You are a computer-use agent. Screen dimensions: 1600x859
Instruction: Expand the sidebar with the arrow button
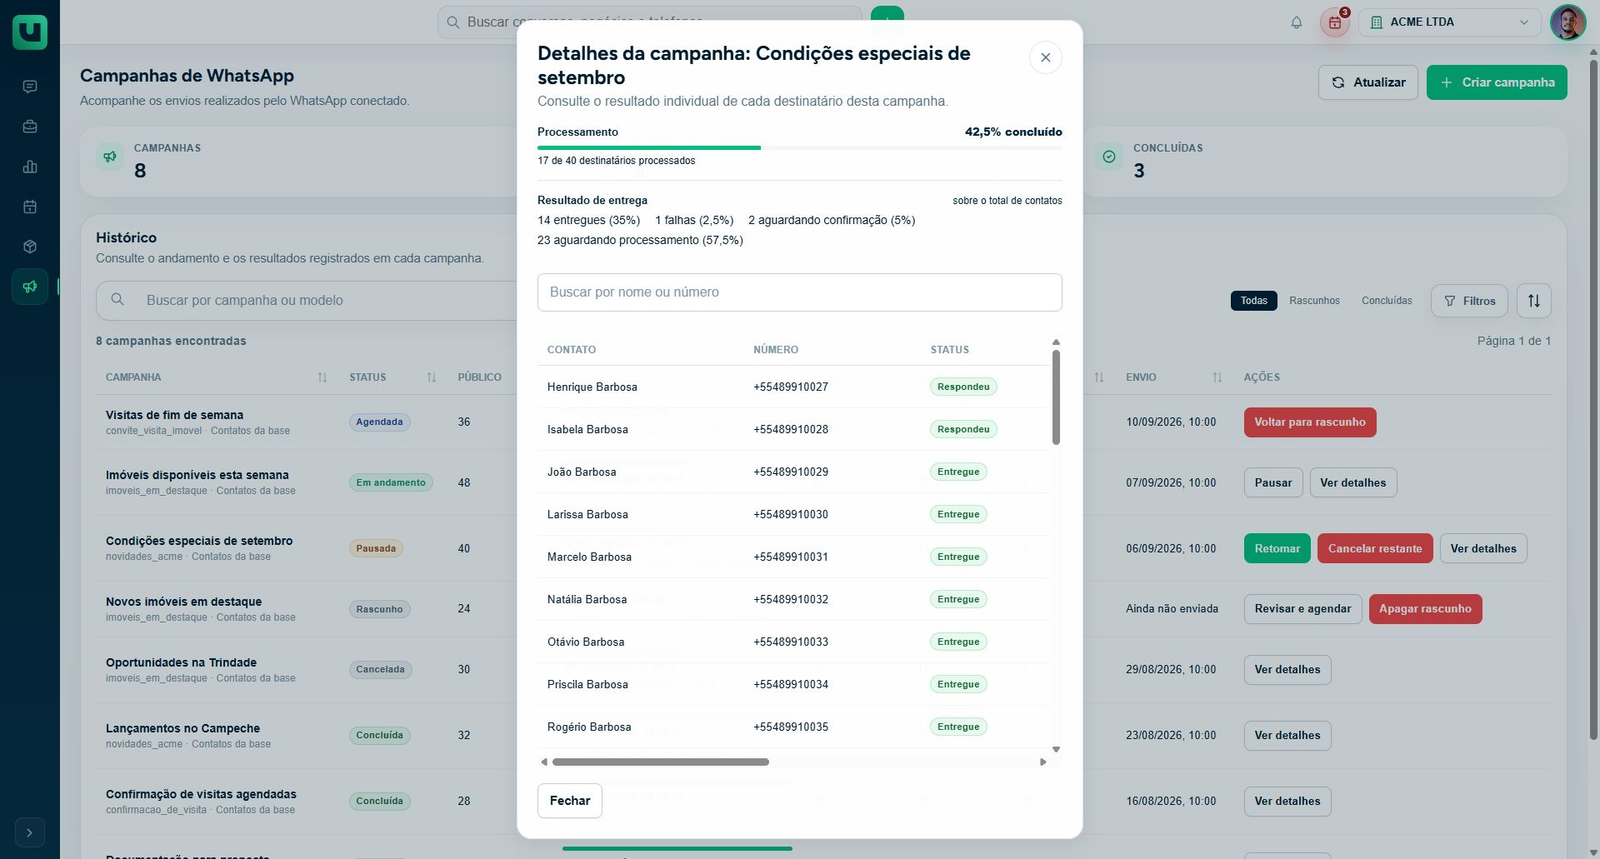tap(30, 832)
